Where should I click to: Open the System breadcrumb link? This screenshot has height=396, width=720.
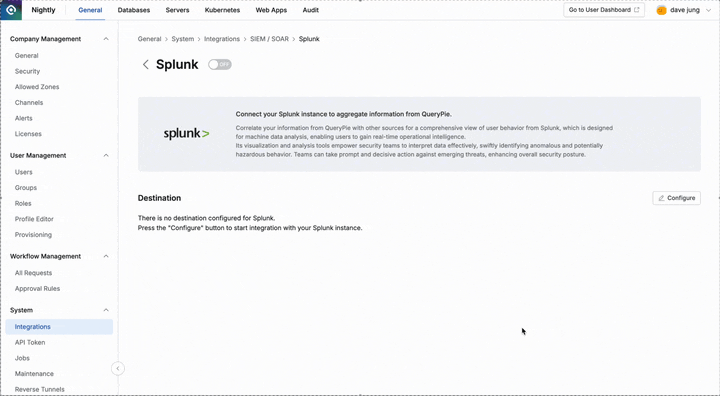pyautogui.click(x=183, y=39)
